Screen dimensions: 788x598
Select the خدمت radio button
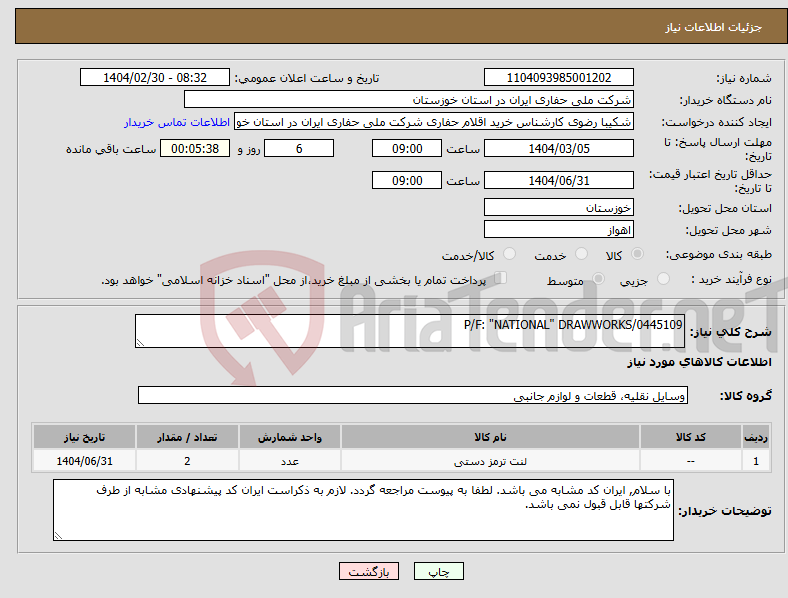click(x=581, y=254)
